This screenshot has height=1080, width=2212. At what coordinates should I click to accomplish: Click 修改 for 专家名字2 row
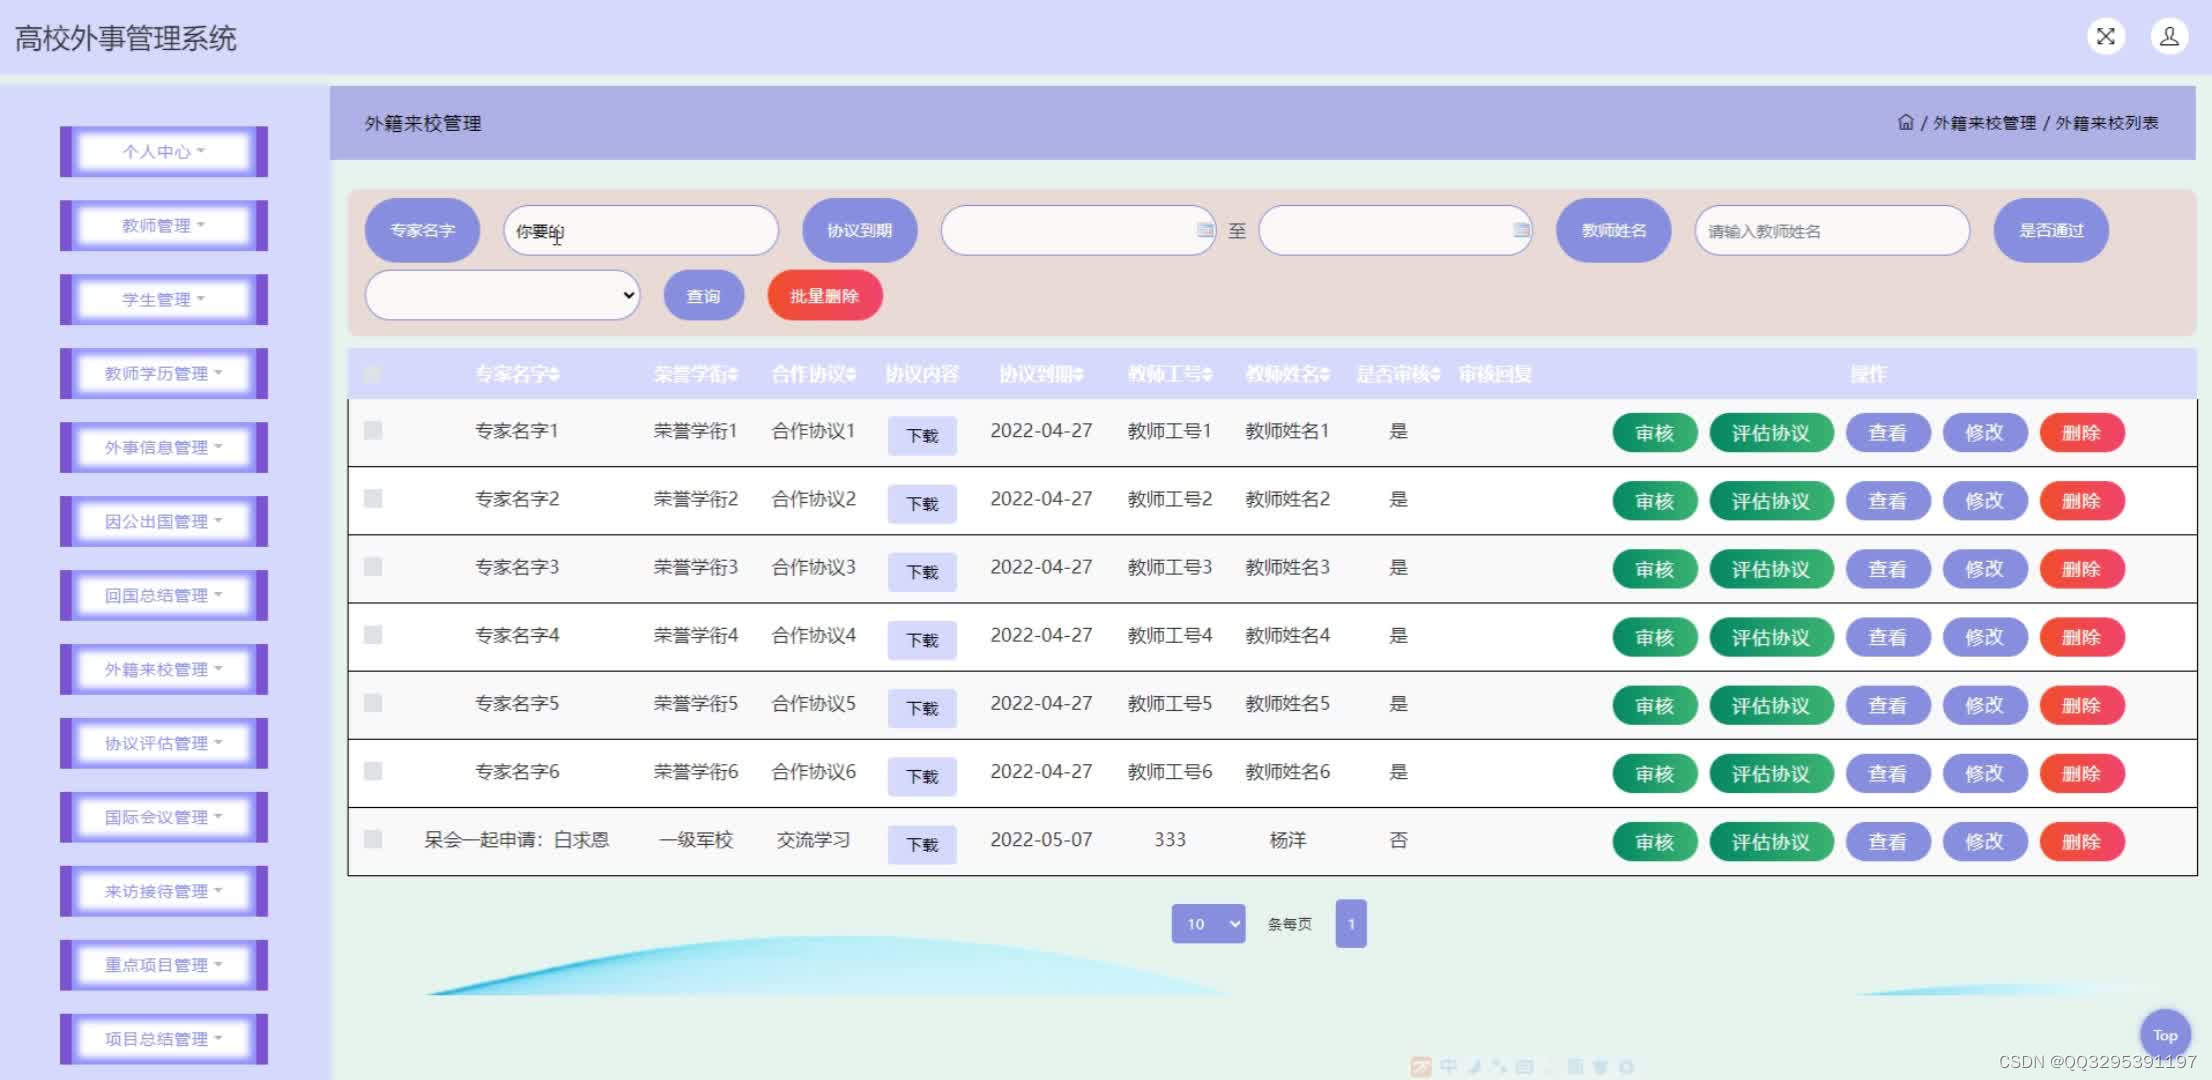coord(1984,501)
